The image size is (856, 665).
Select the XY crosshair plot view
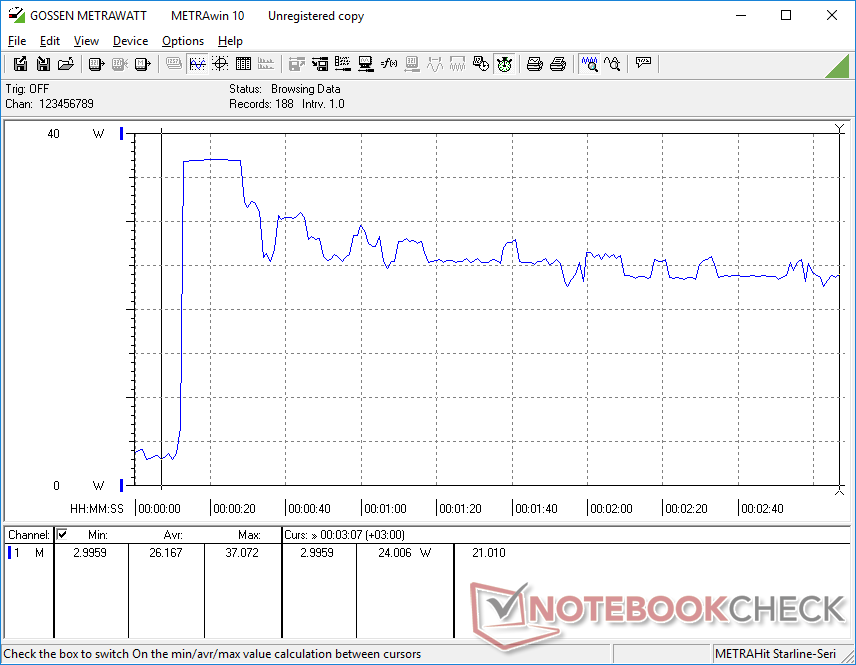coord(220,64)
